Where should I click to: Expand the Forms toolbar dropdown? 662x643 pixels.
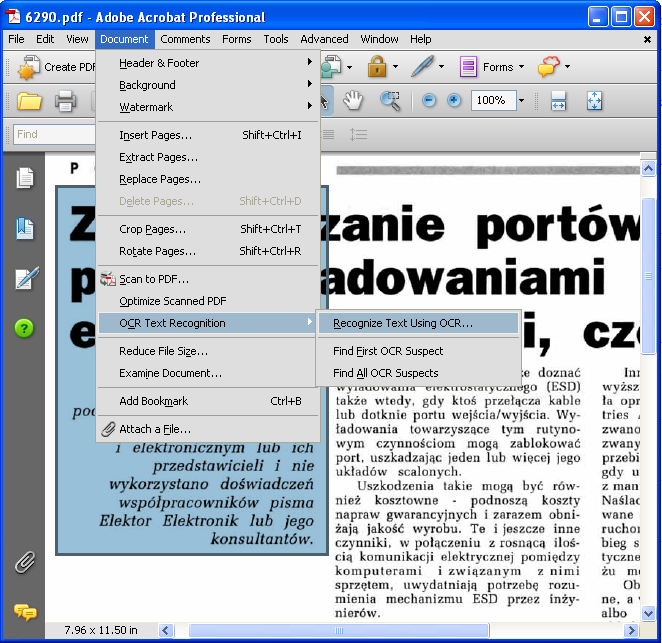521,67
